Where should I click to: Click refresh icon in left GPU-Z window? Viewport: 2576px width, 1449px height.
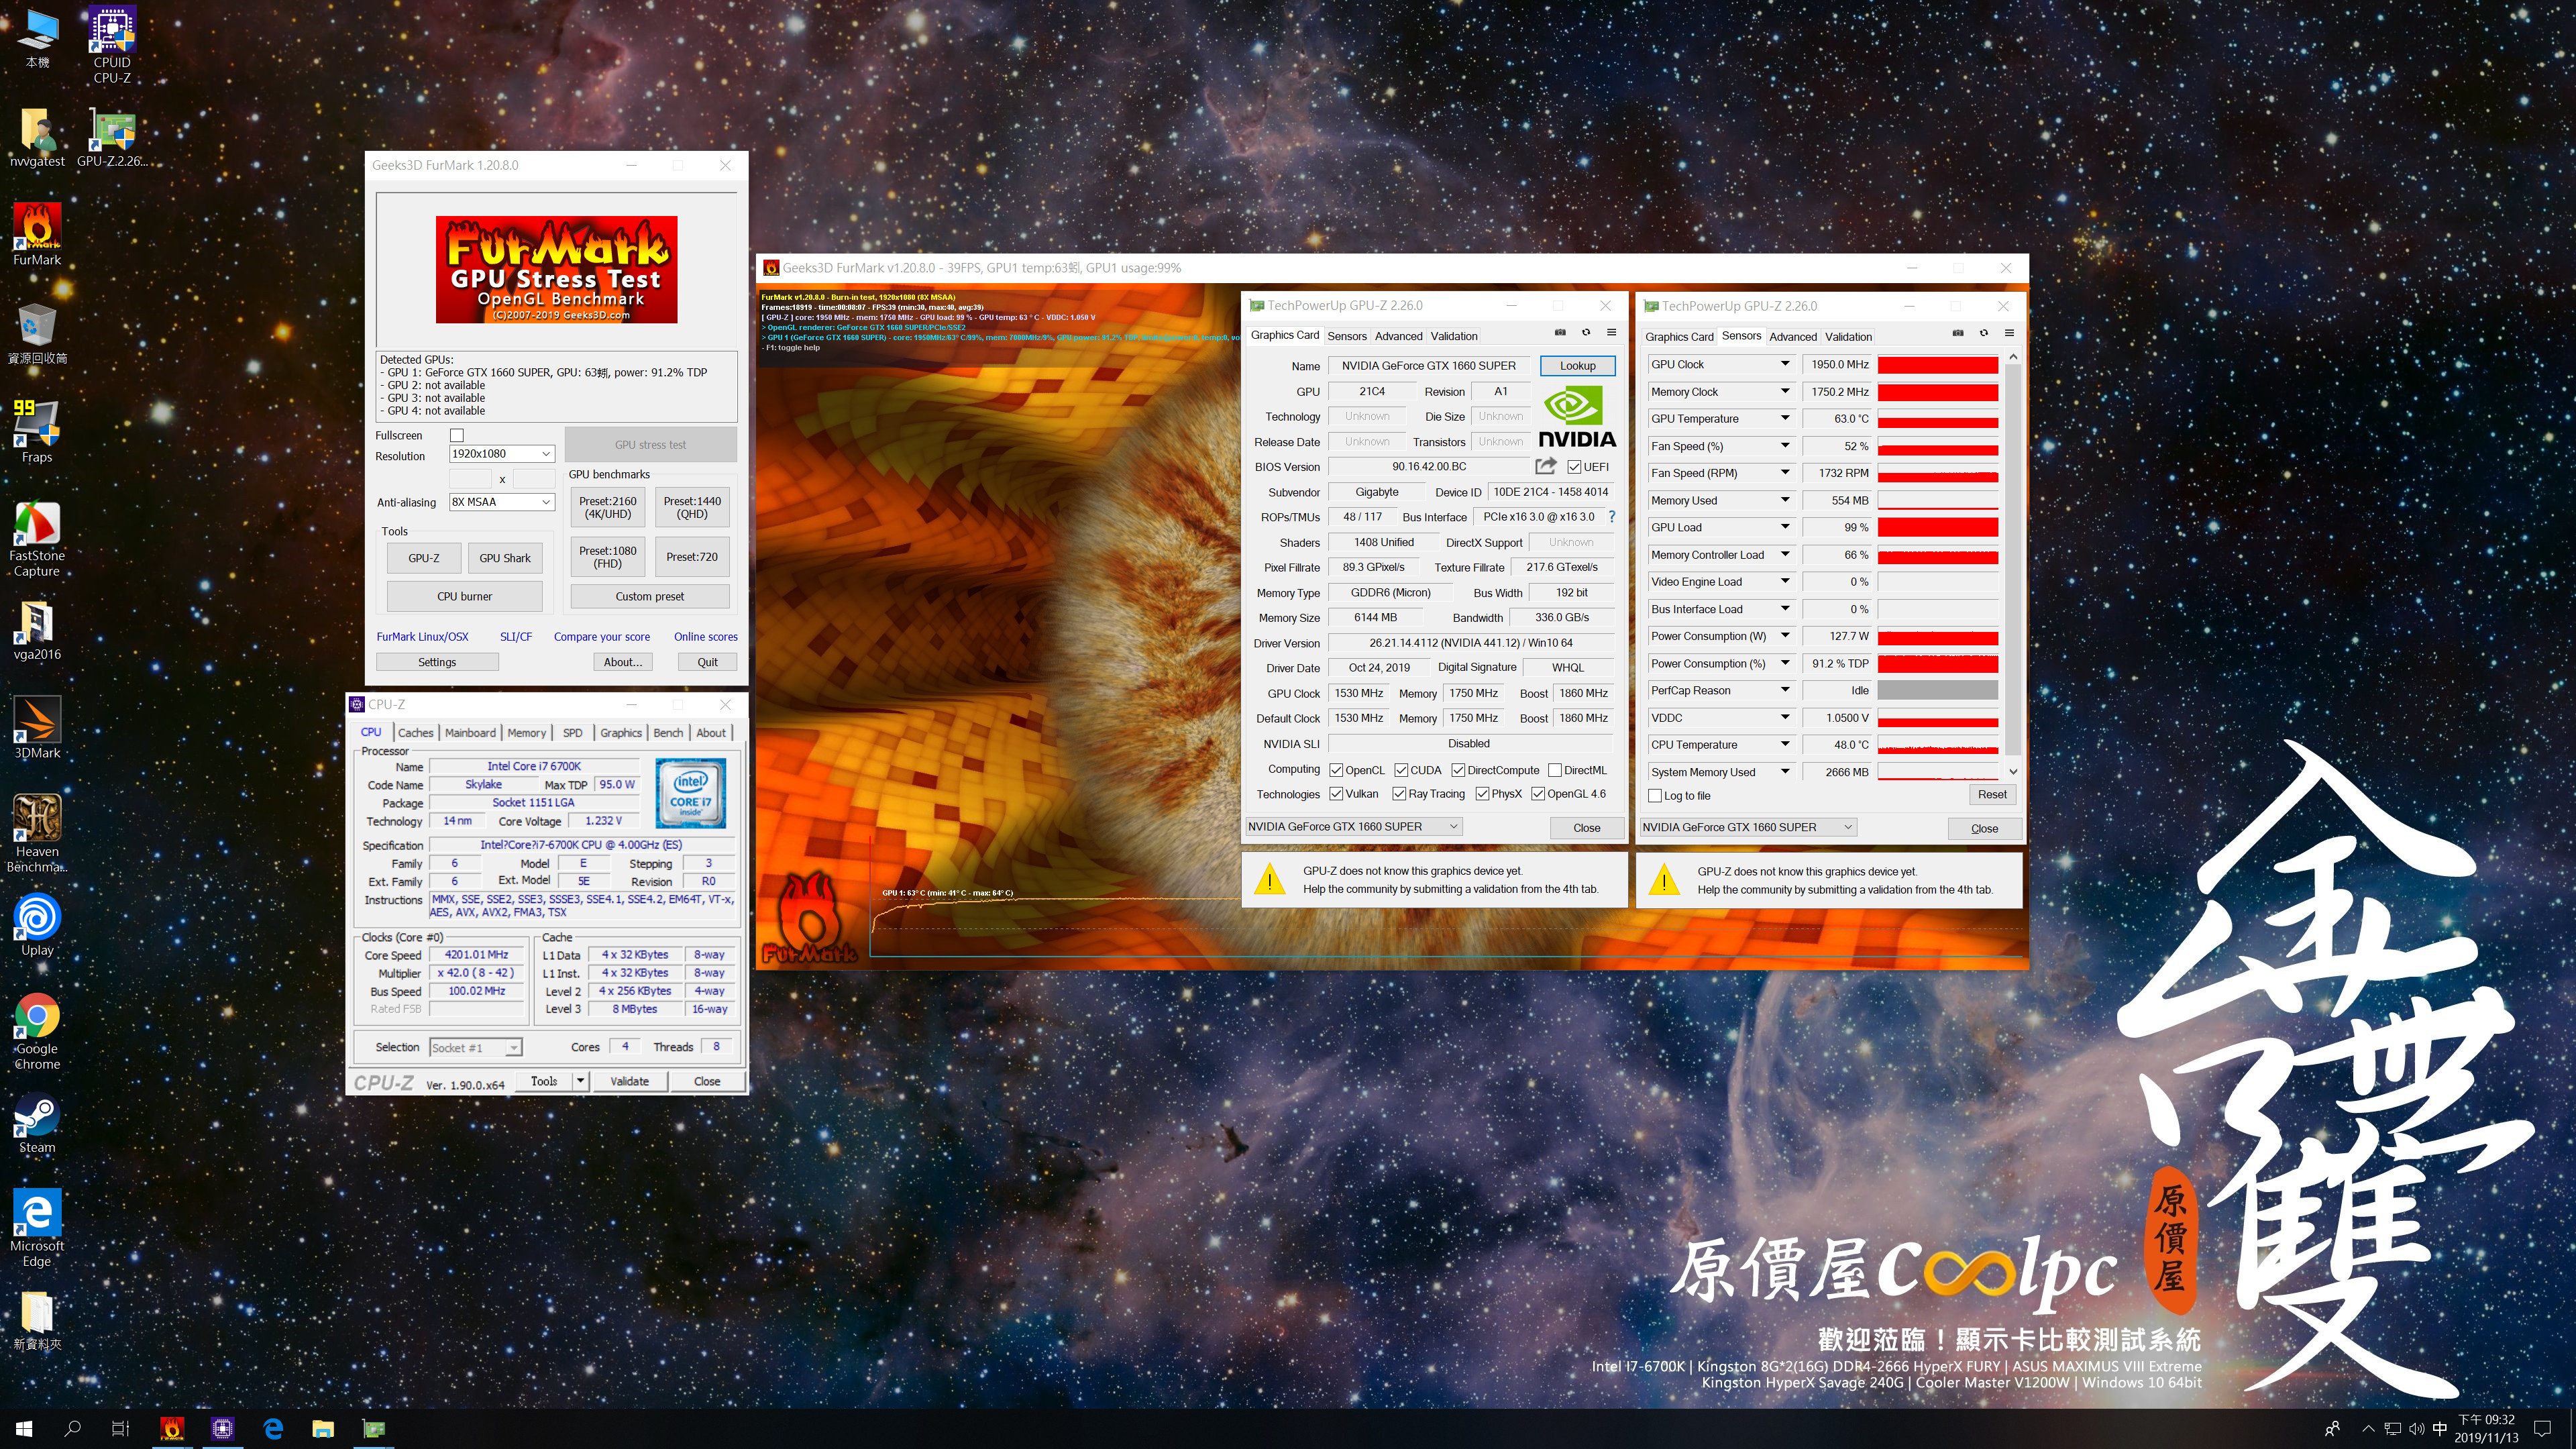coord(1586,333)
